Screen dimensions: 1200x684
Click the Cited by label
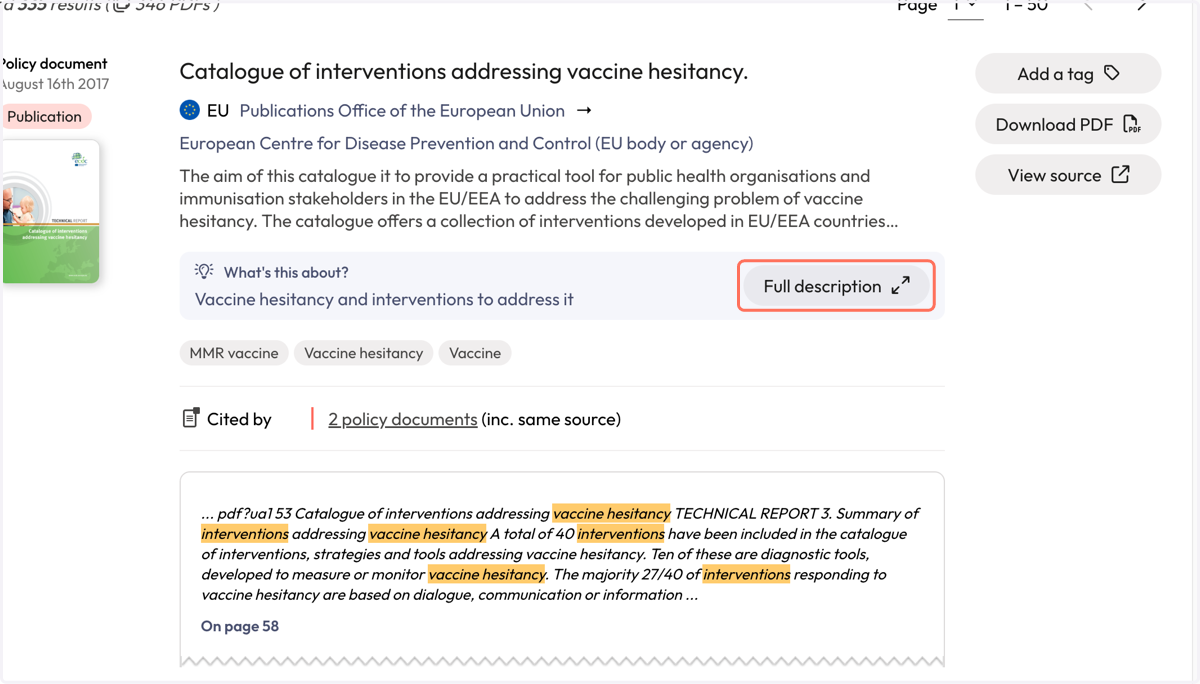pyautogui.click(x=239, y=419)
